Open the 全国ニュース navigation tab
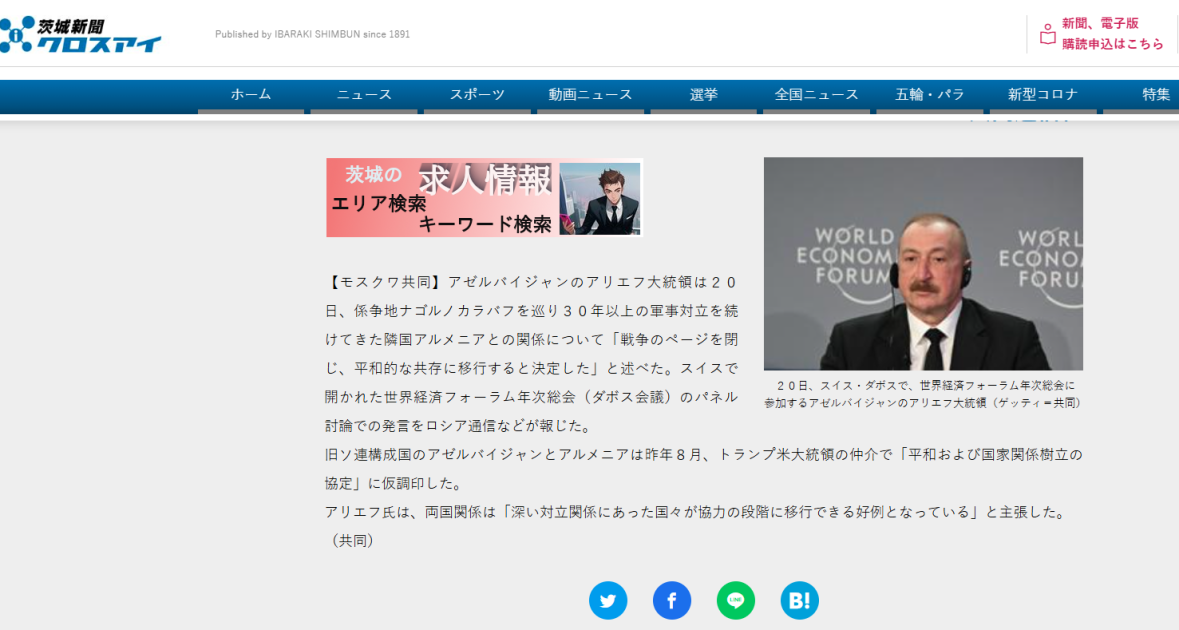 coord(817,95)
